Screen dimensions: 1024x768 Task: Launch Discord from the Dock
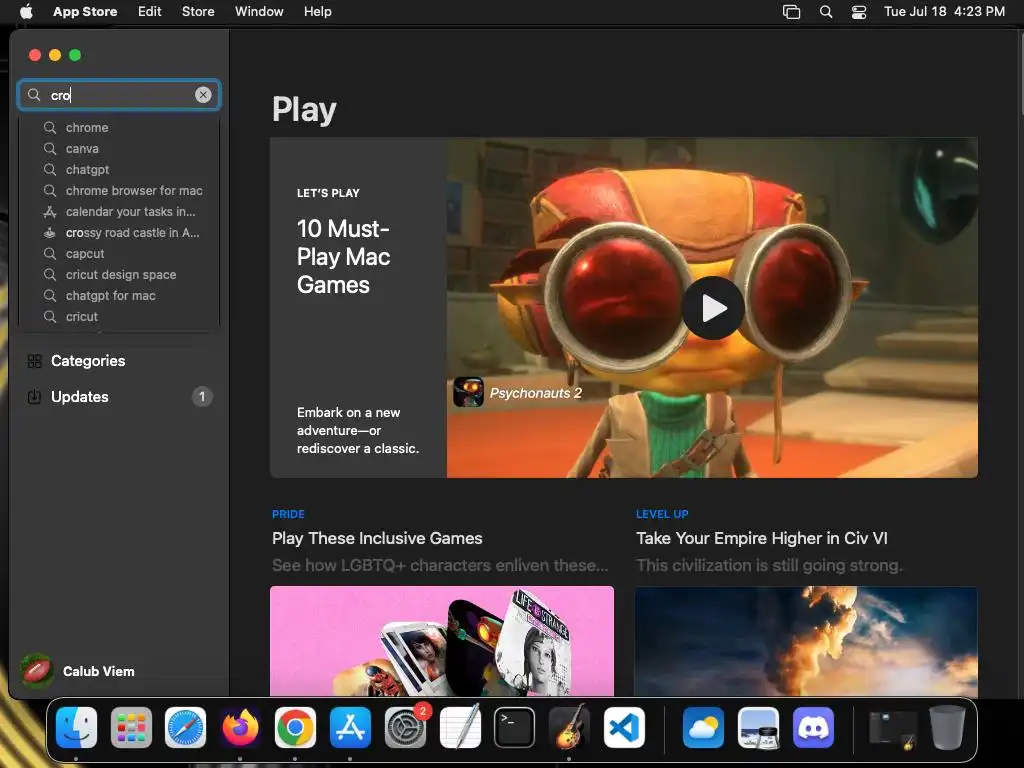(813, 727)
